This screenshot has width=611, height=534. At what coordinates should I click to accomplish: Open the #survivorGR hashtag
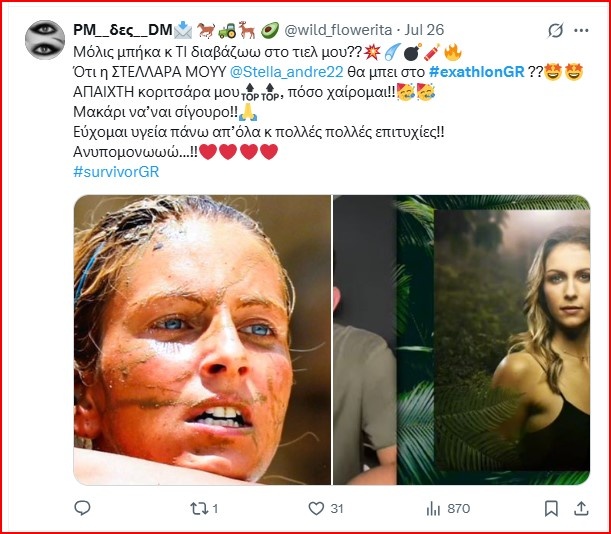pyautogui.click(x=116, y=171)
